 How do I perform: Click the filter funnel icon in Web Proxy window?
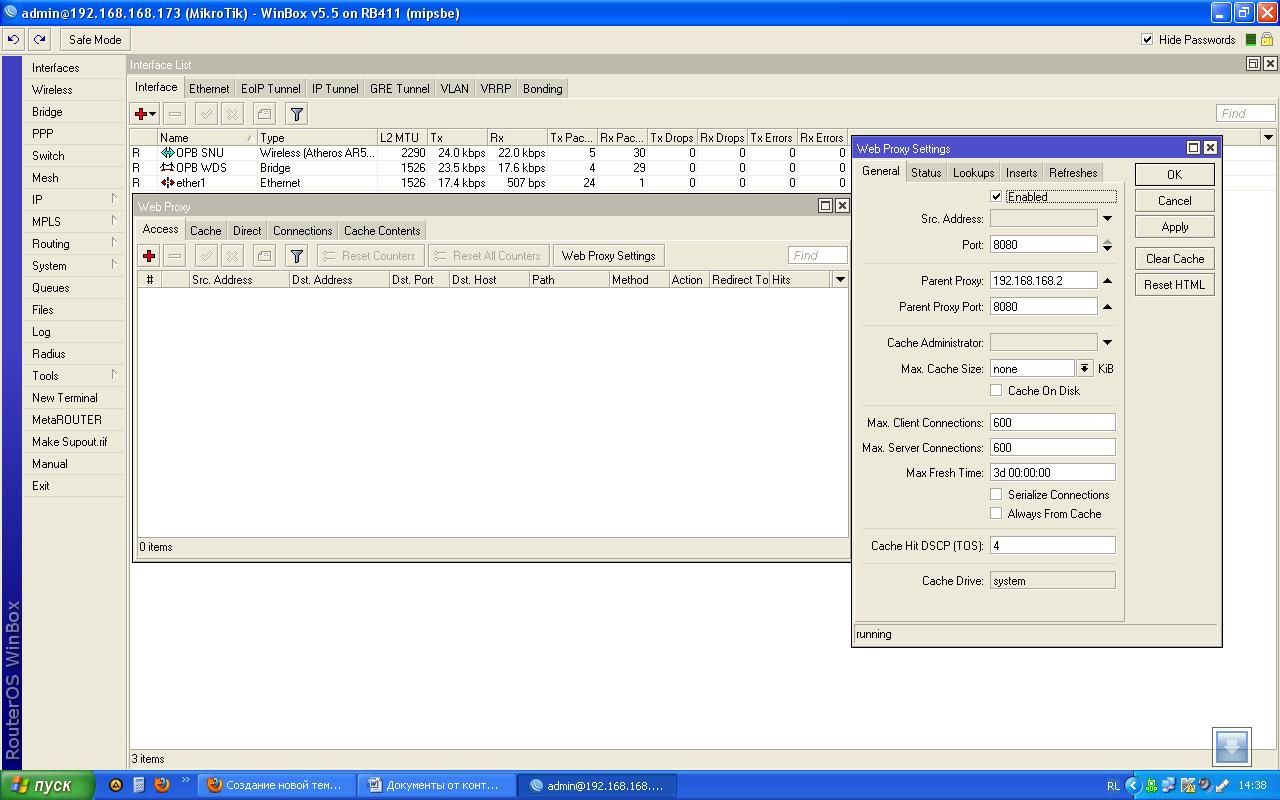tap(296, 256)
